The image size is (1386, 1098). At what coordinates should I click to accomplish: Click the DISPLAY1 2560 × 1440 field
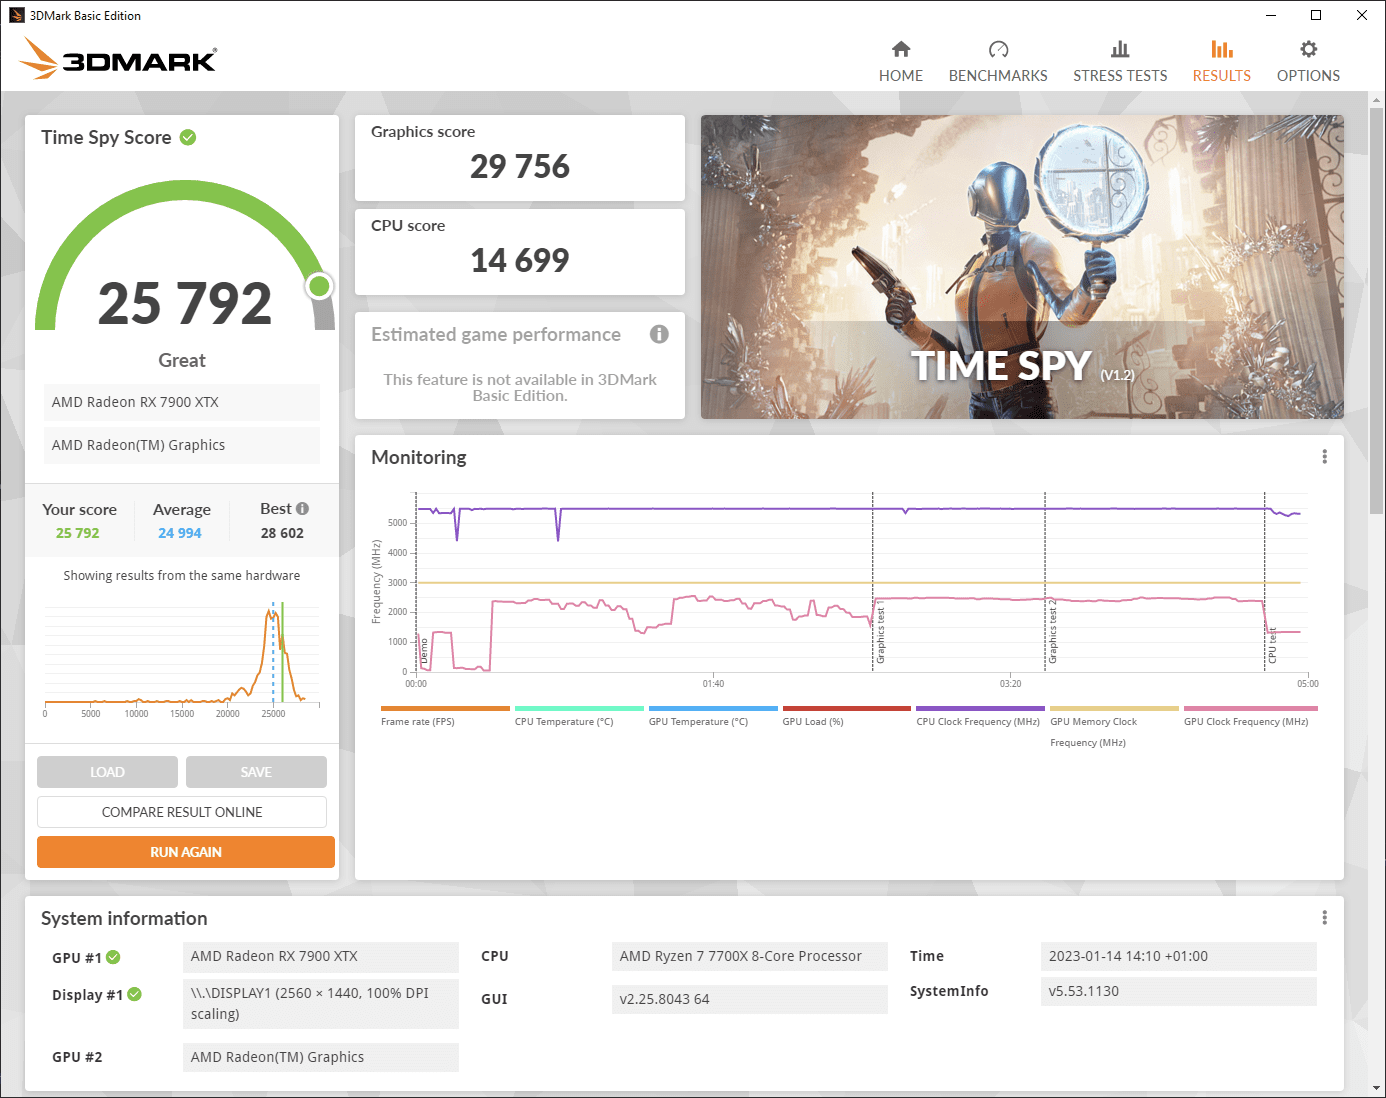point(321,1003)
